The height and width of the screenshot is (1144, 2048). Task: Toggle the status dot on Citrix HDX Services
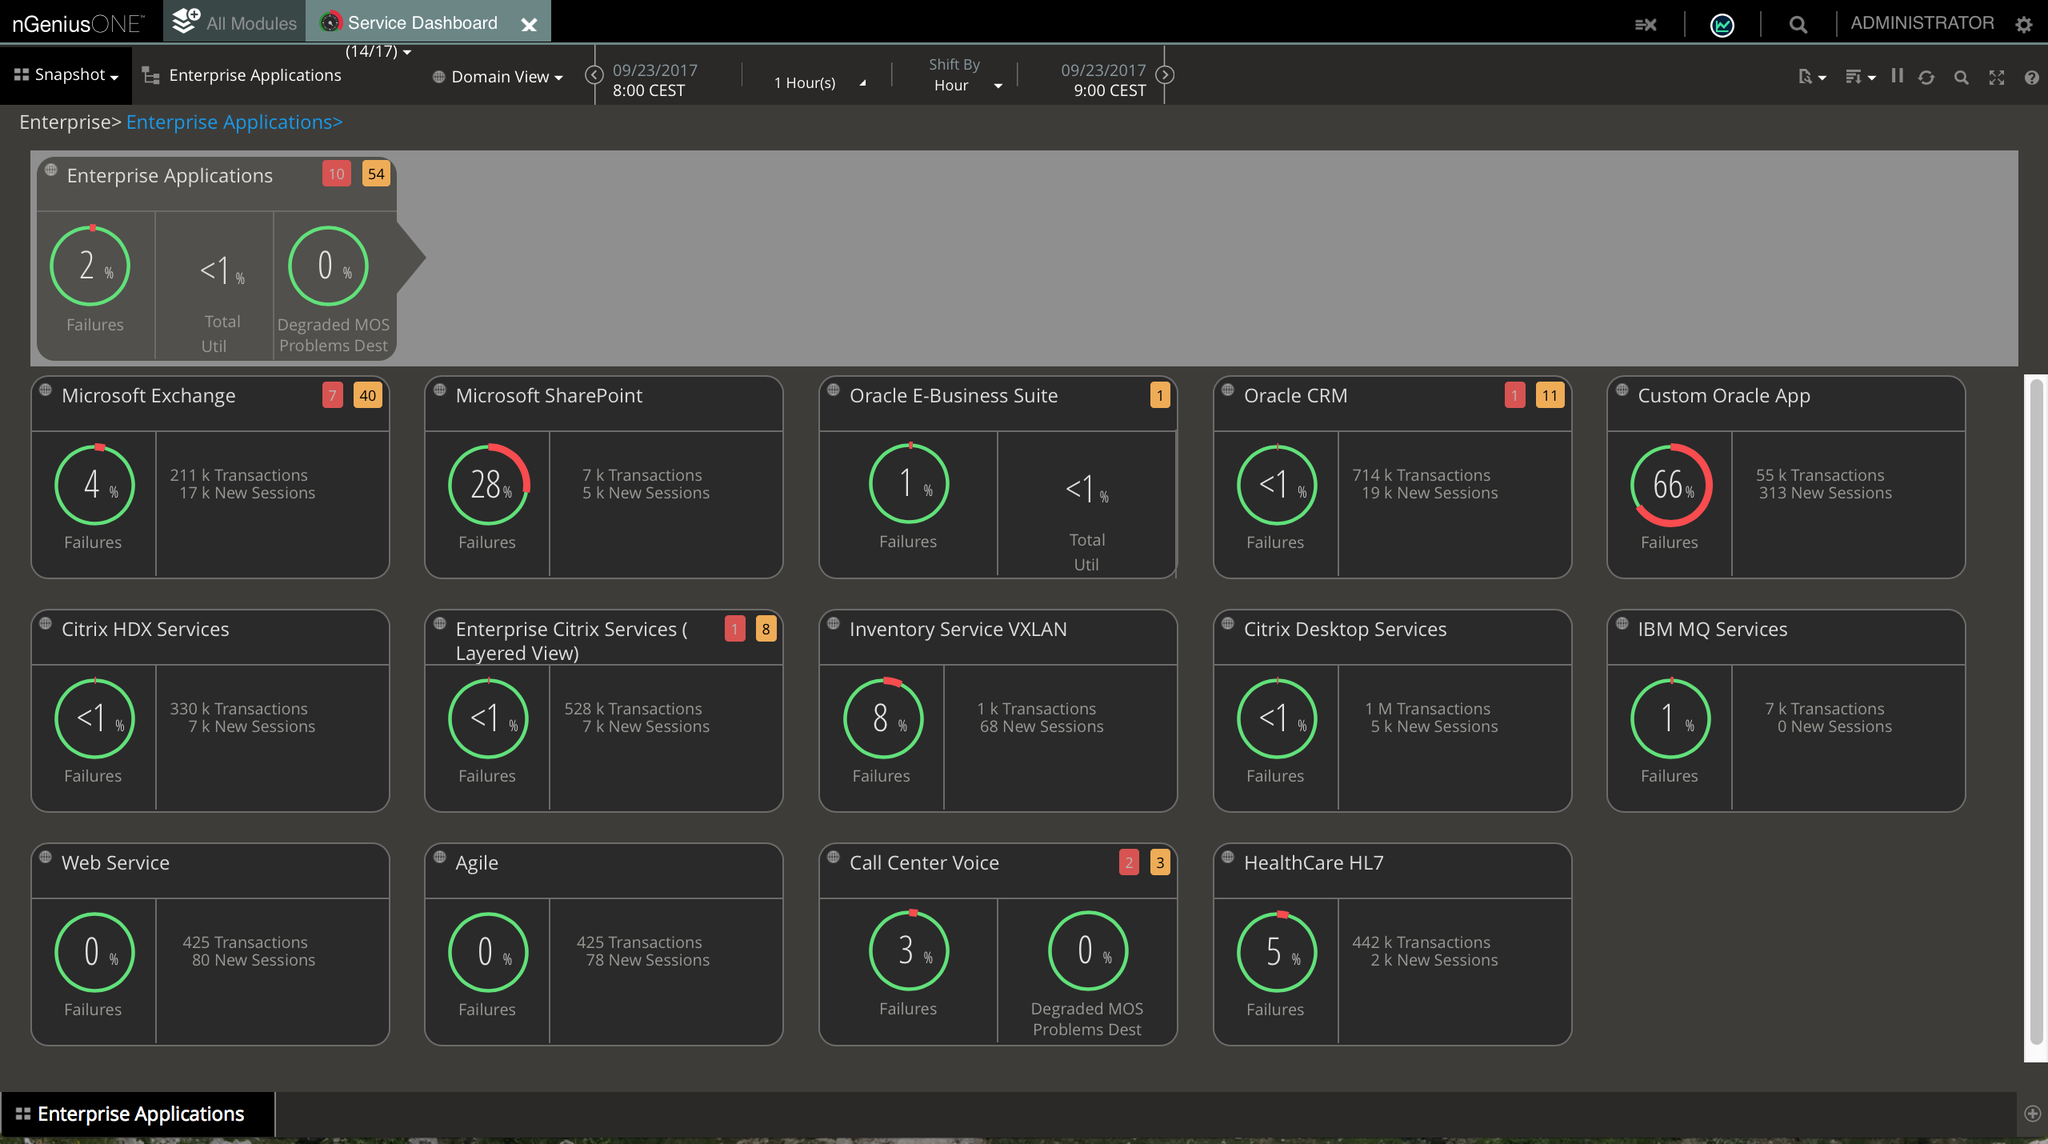point(45,624)
